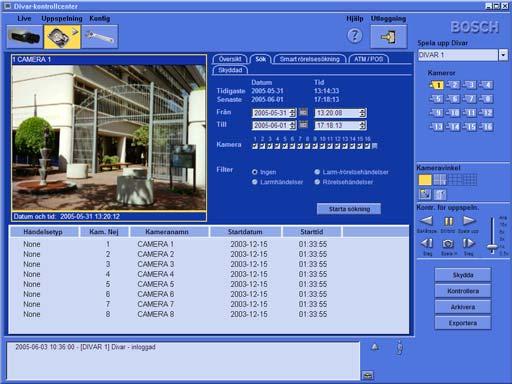This screenshot has width=512, height=384.
Task: Click the snapshot camera icon
Action: [x=448, y=244]
